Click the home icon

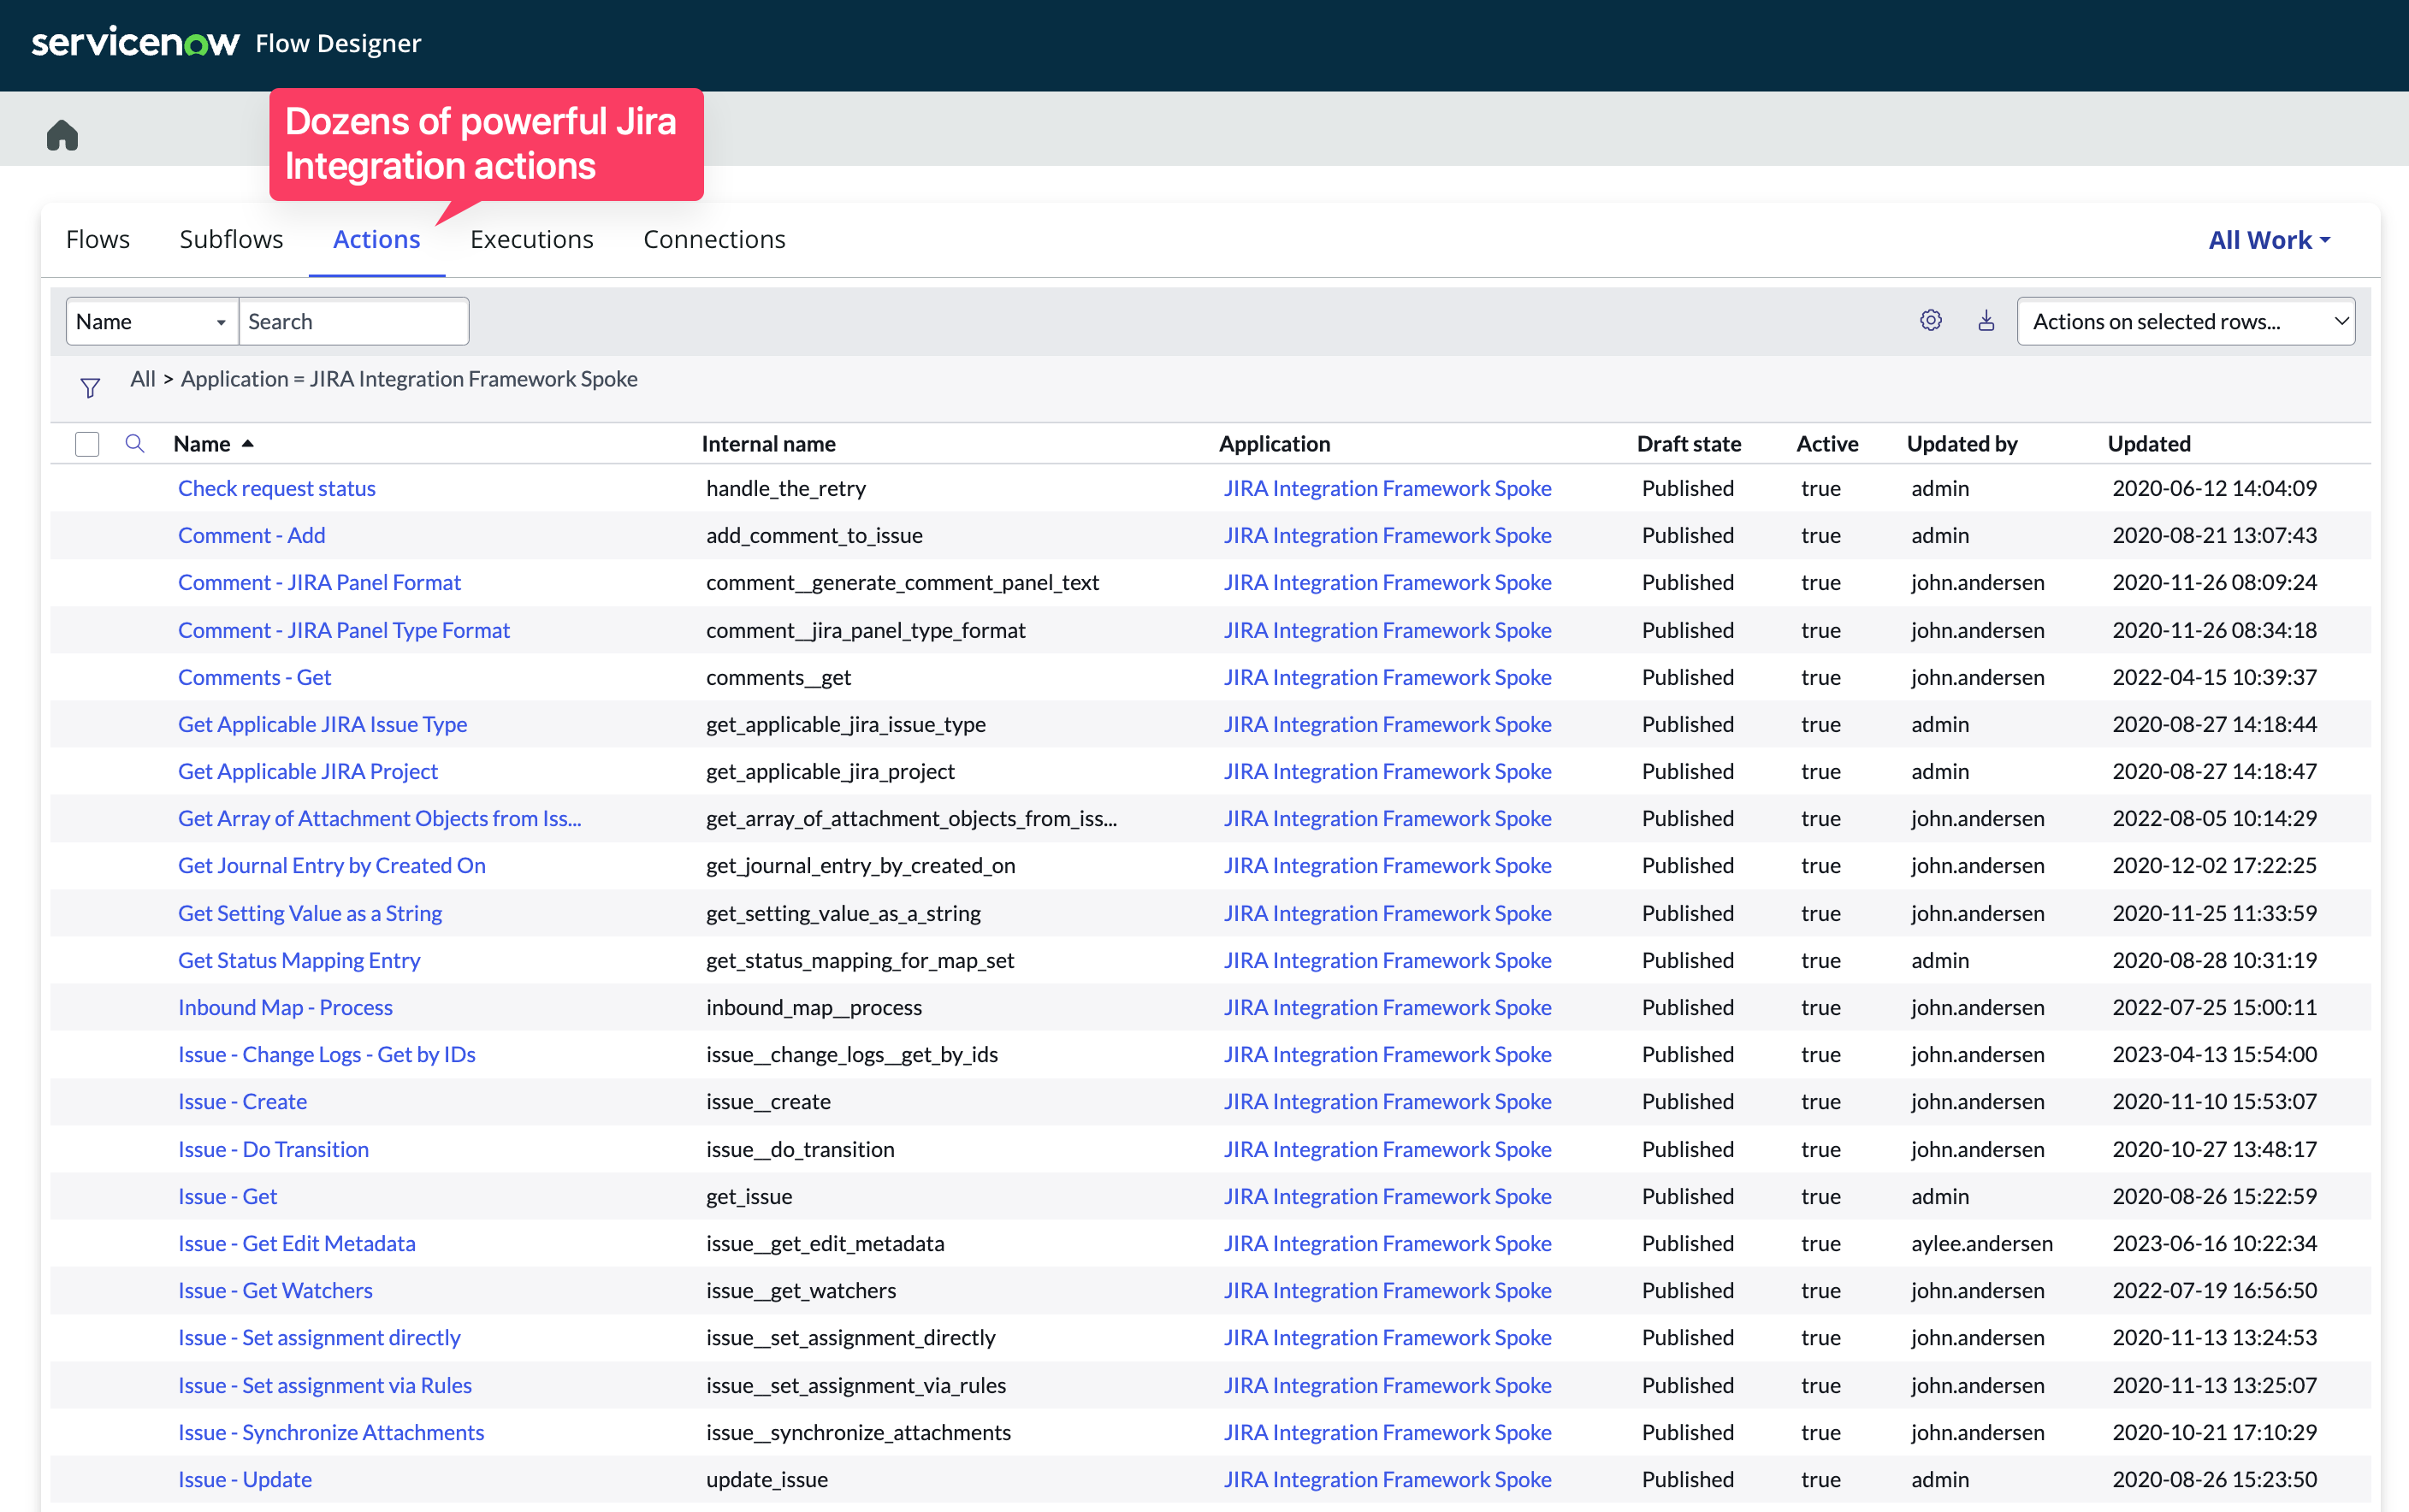point(62,135)
